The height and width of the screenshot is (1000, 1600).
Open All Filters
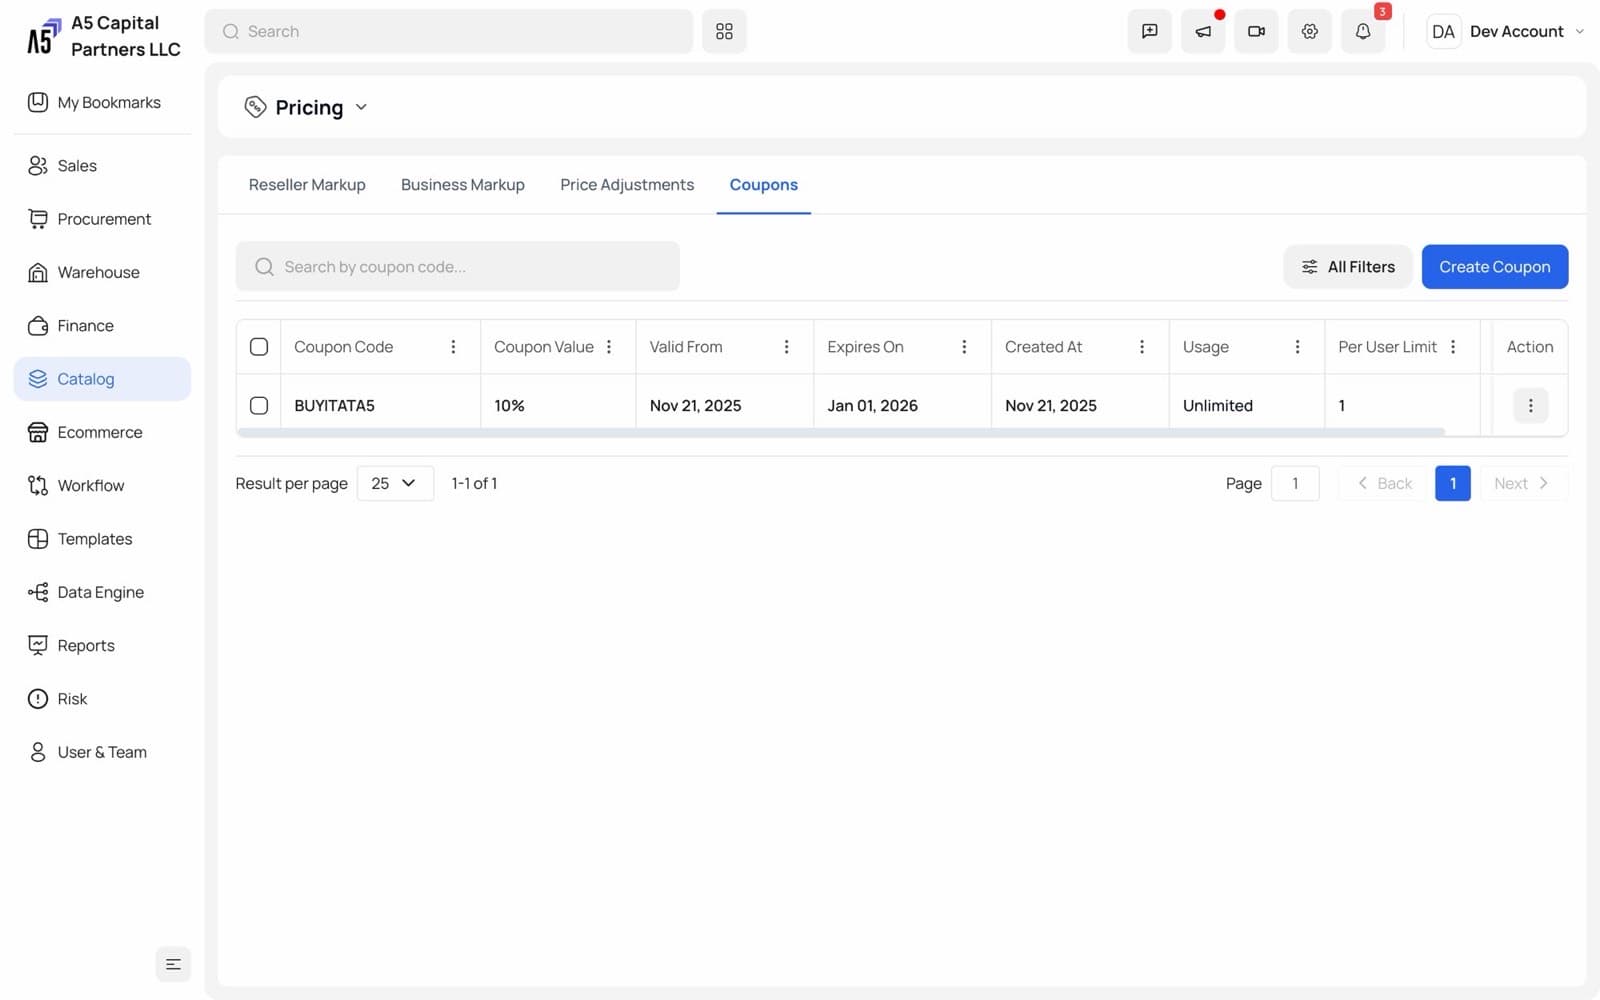1347,267
